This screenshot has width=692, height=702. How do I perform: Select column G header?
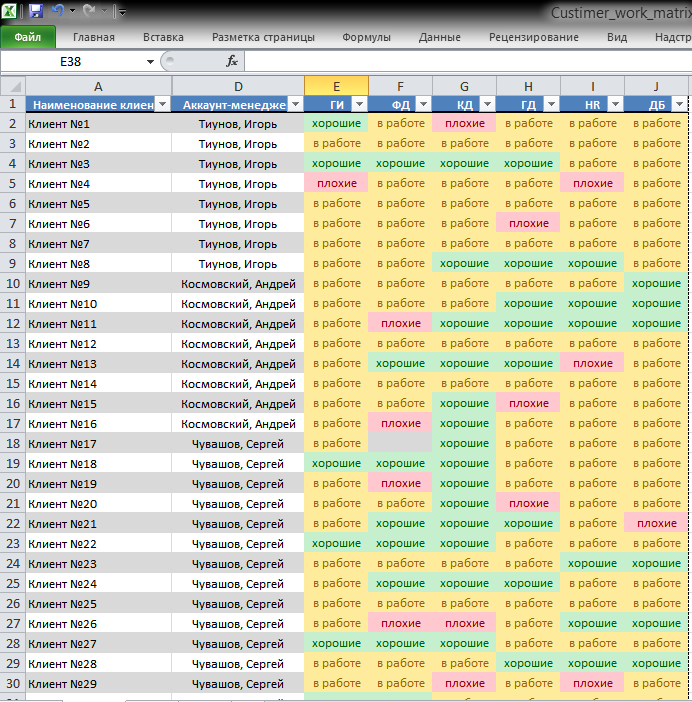(x=464, y=86)
